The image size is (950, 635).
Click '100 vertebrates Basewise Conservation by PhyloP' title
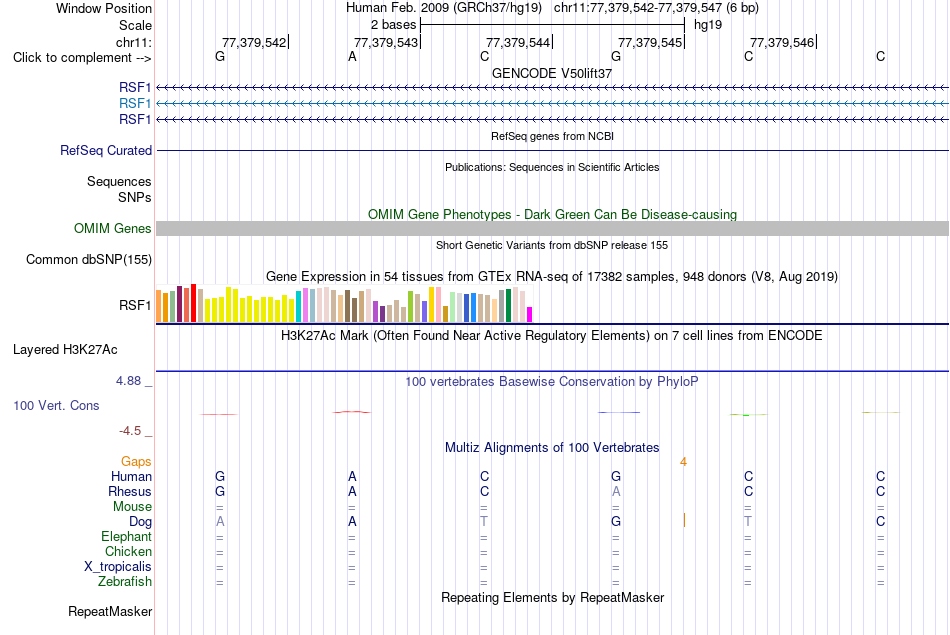pyautogui.click(x=552, y=382)
